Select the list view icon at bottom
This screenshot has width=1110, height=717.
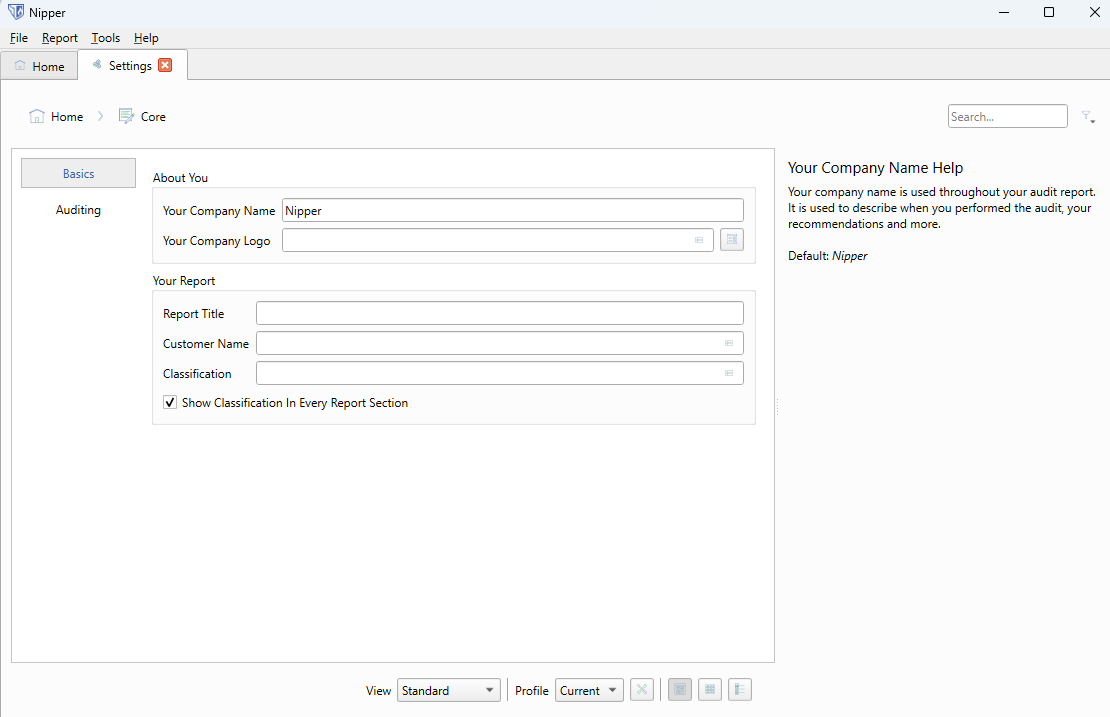tap(739, 689)
